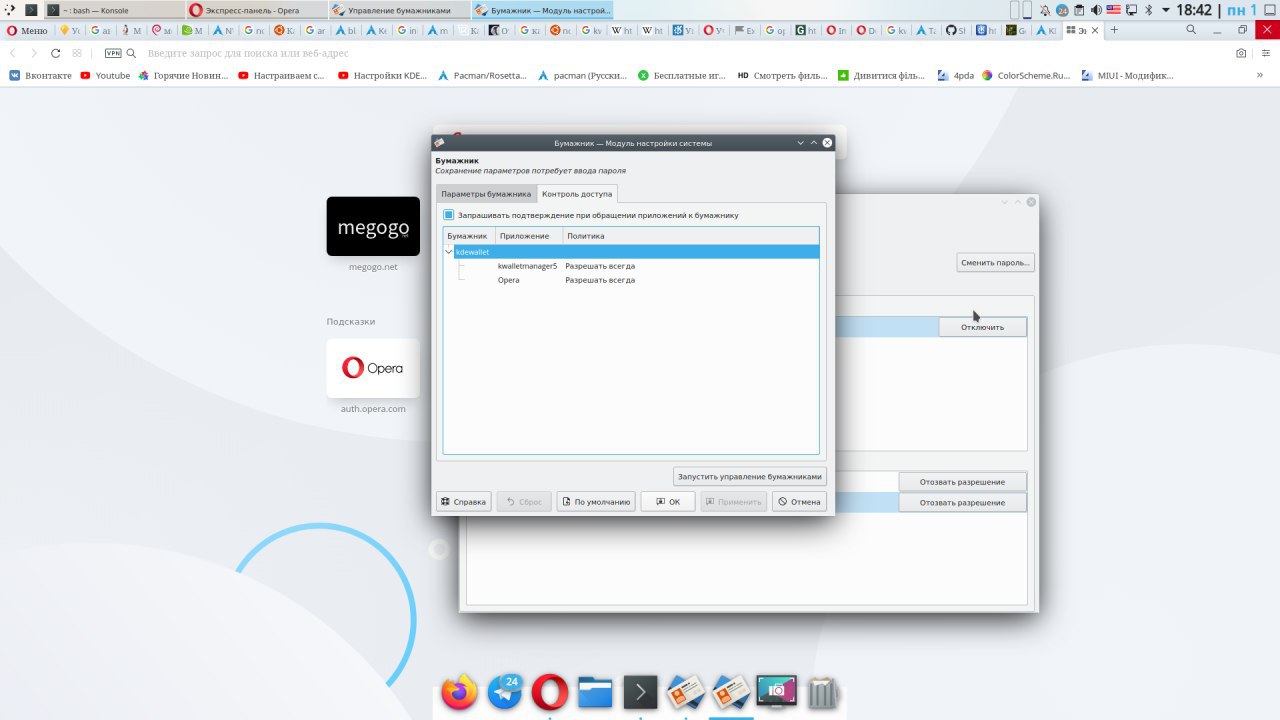Viewport: 1280px width, 720px height.
Task: Click Разрешать всегда policy for kwalletmanager5
Action: [x=600, y=266]
